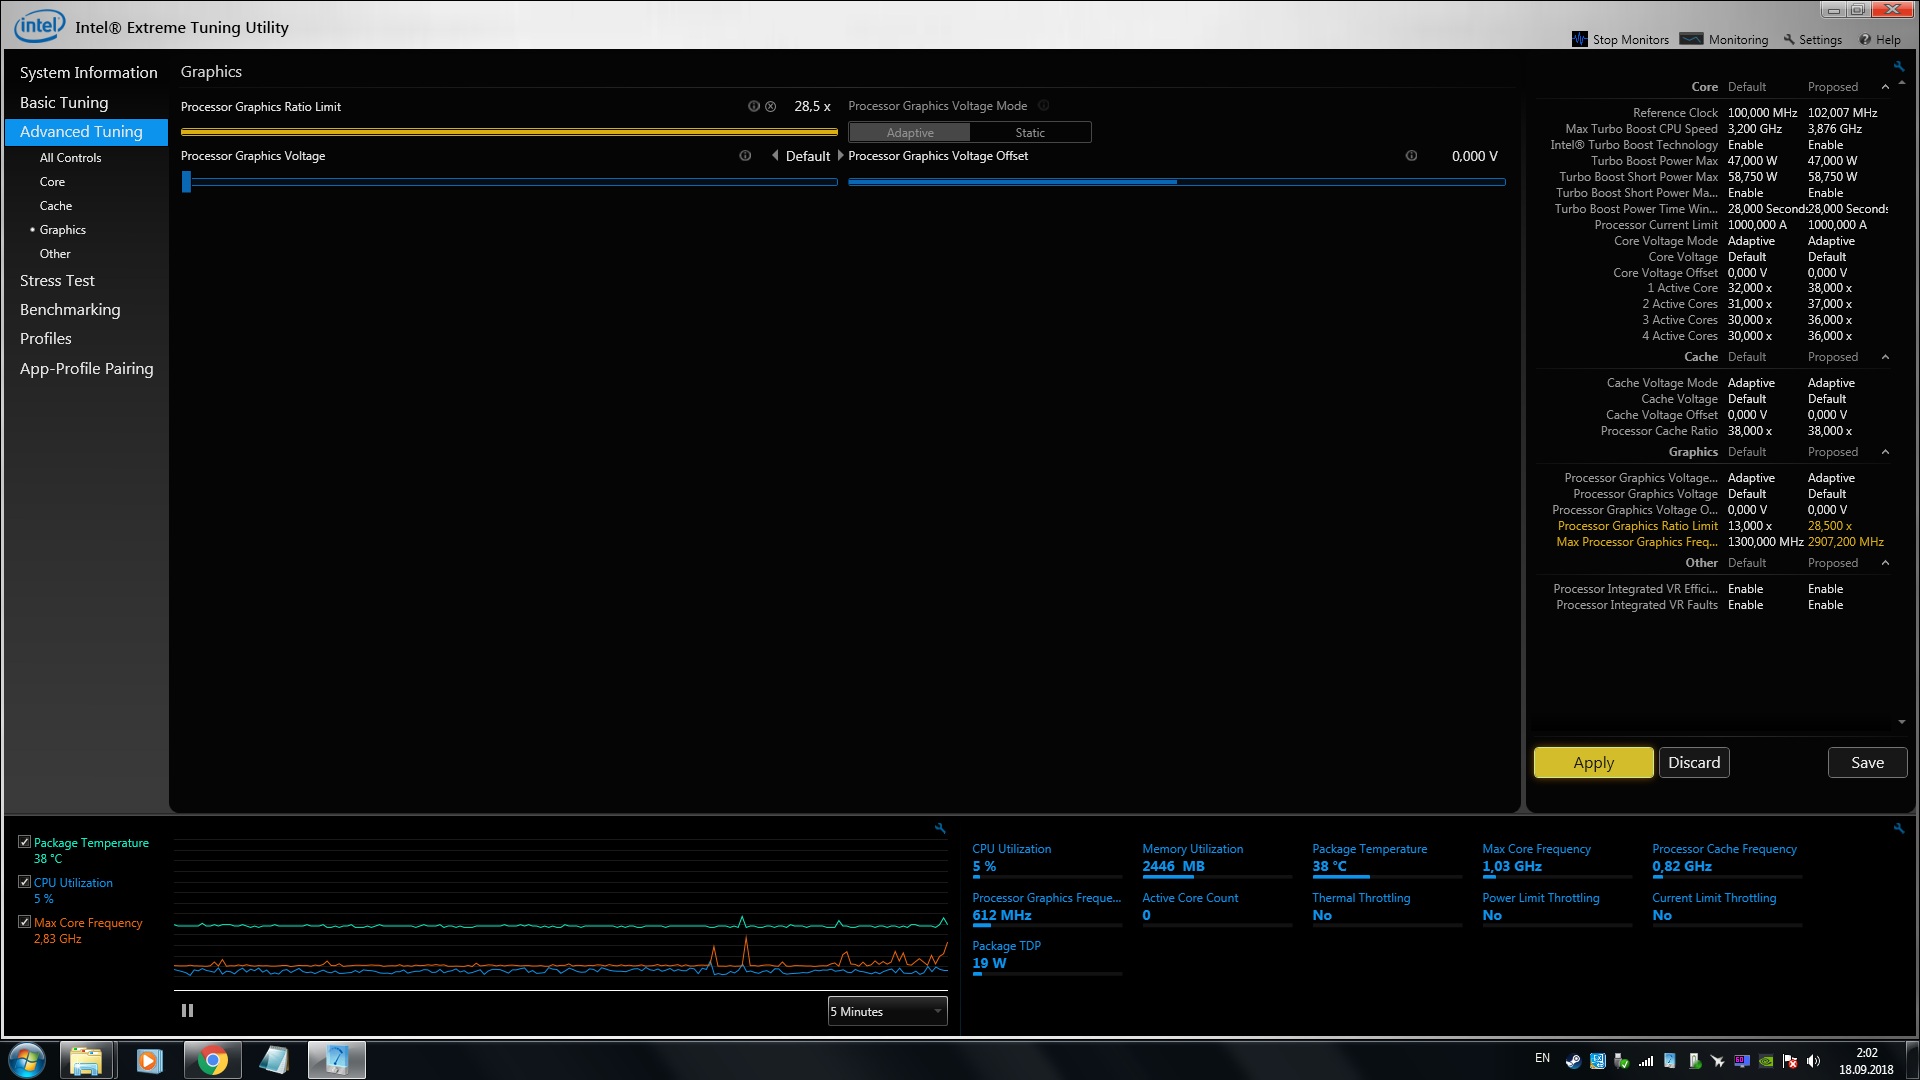The image size is (1920, 1080).
Task: Toggle Max Core Frequency graph checkbox
Action: (24, 922)
